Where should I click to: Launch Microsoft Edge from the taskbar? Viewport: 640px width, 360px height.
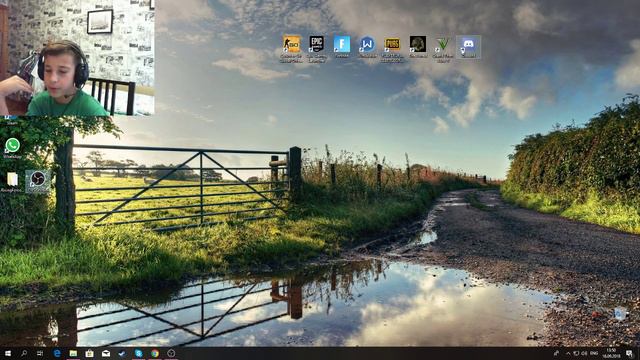click(x=57, y=353)
